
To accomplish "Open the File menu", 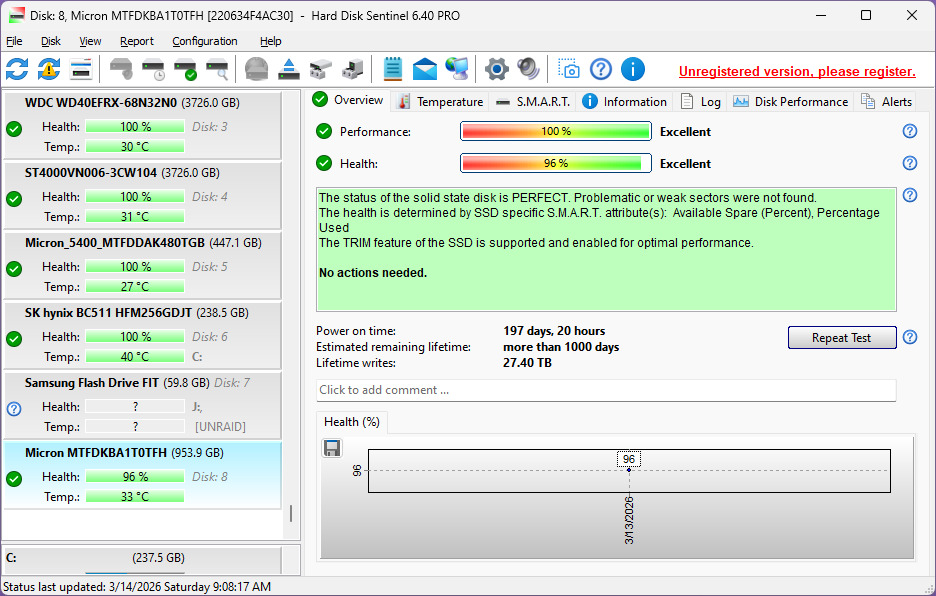I will tap(14, 41).
